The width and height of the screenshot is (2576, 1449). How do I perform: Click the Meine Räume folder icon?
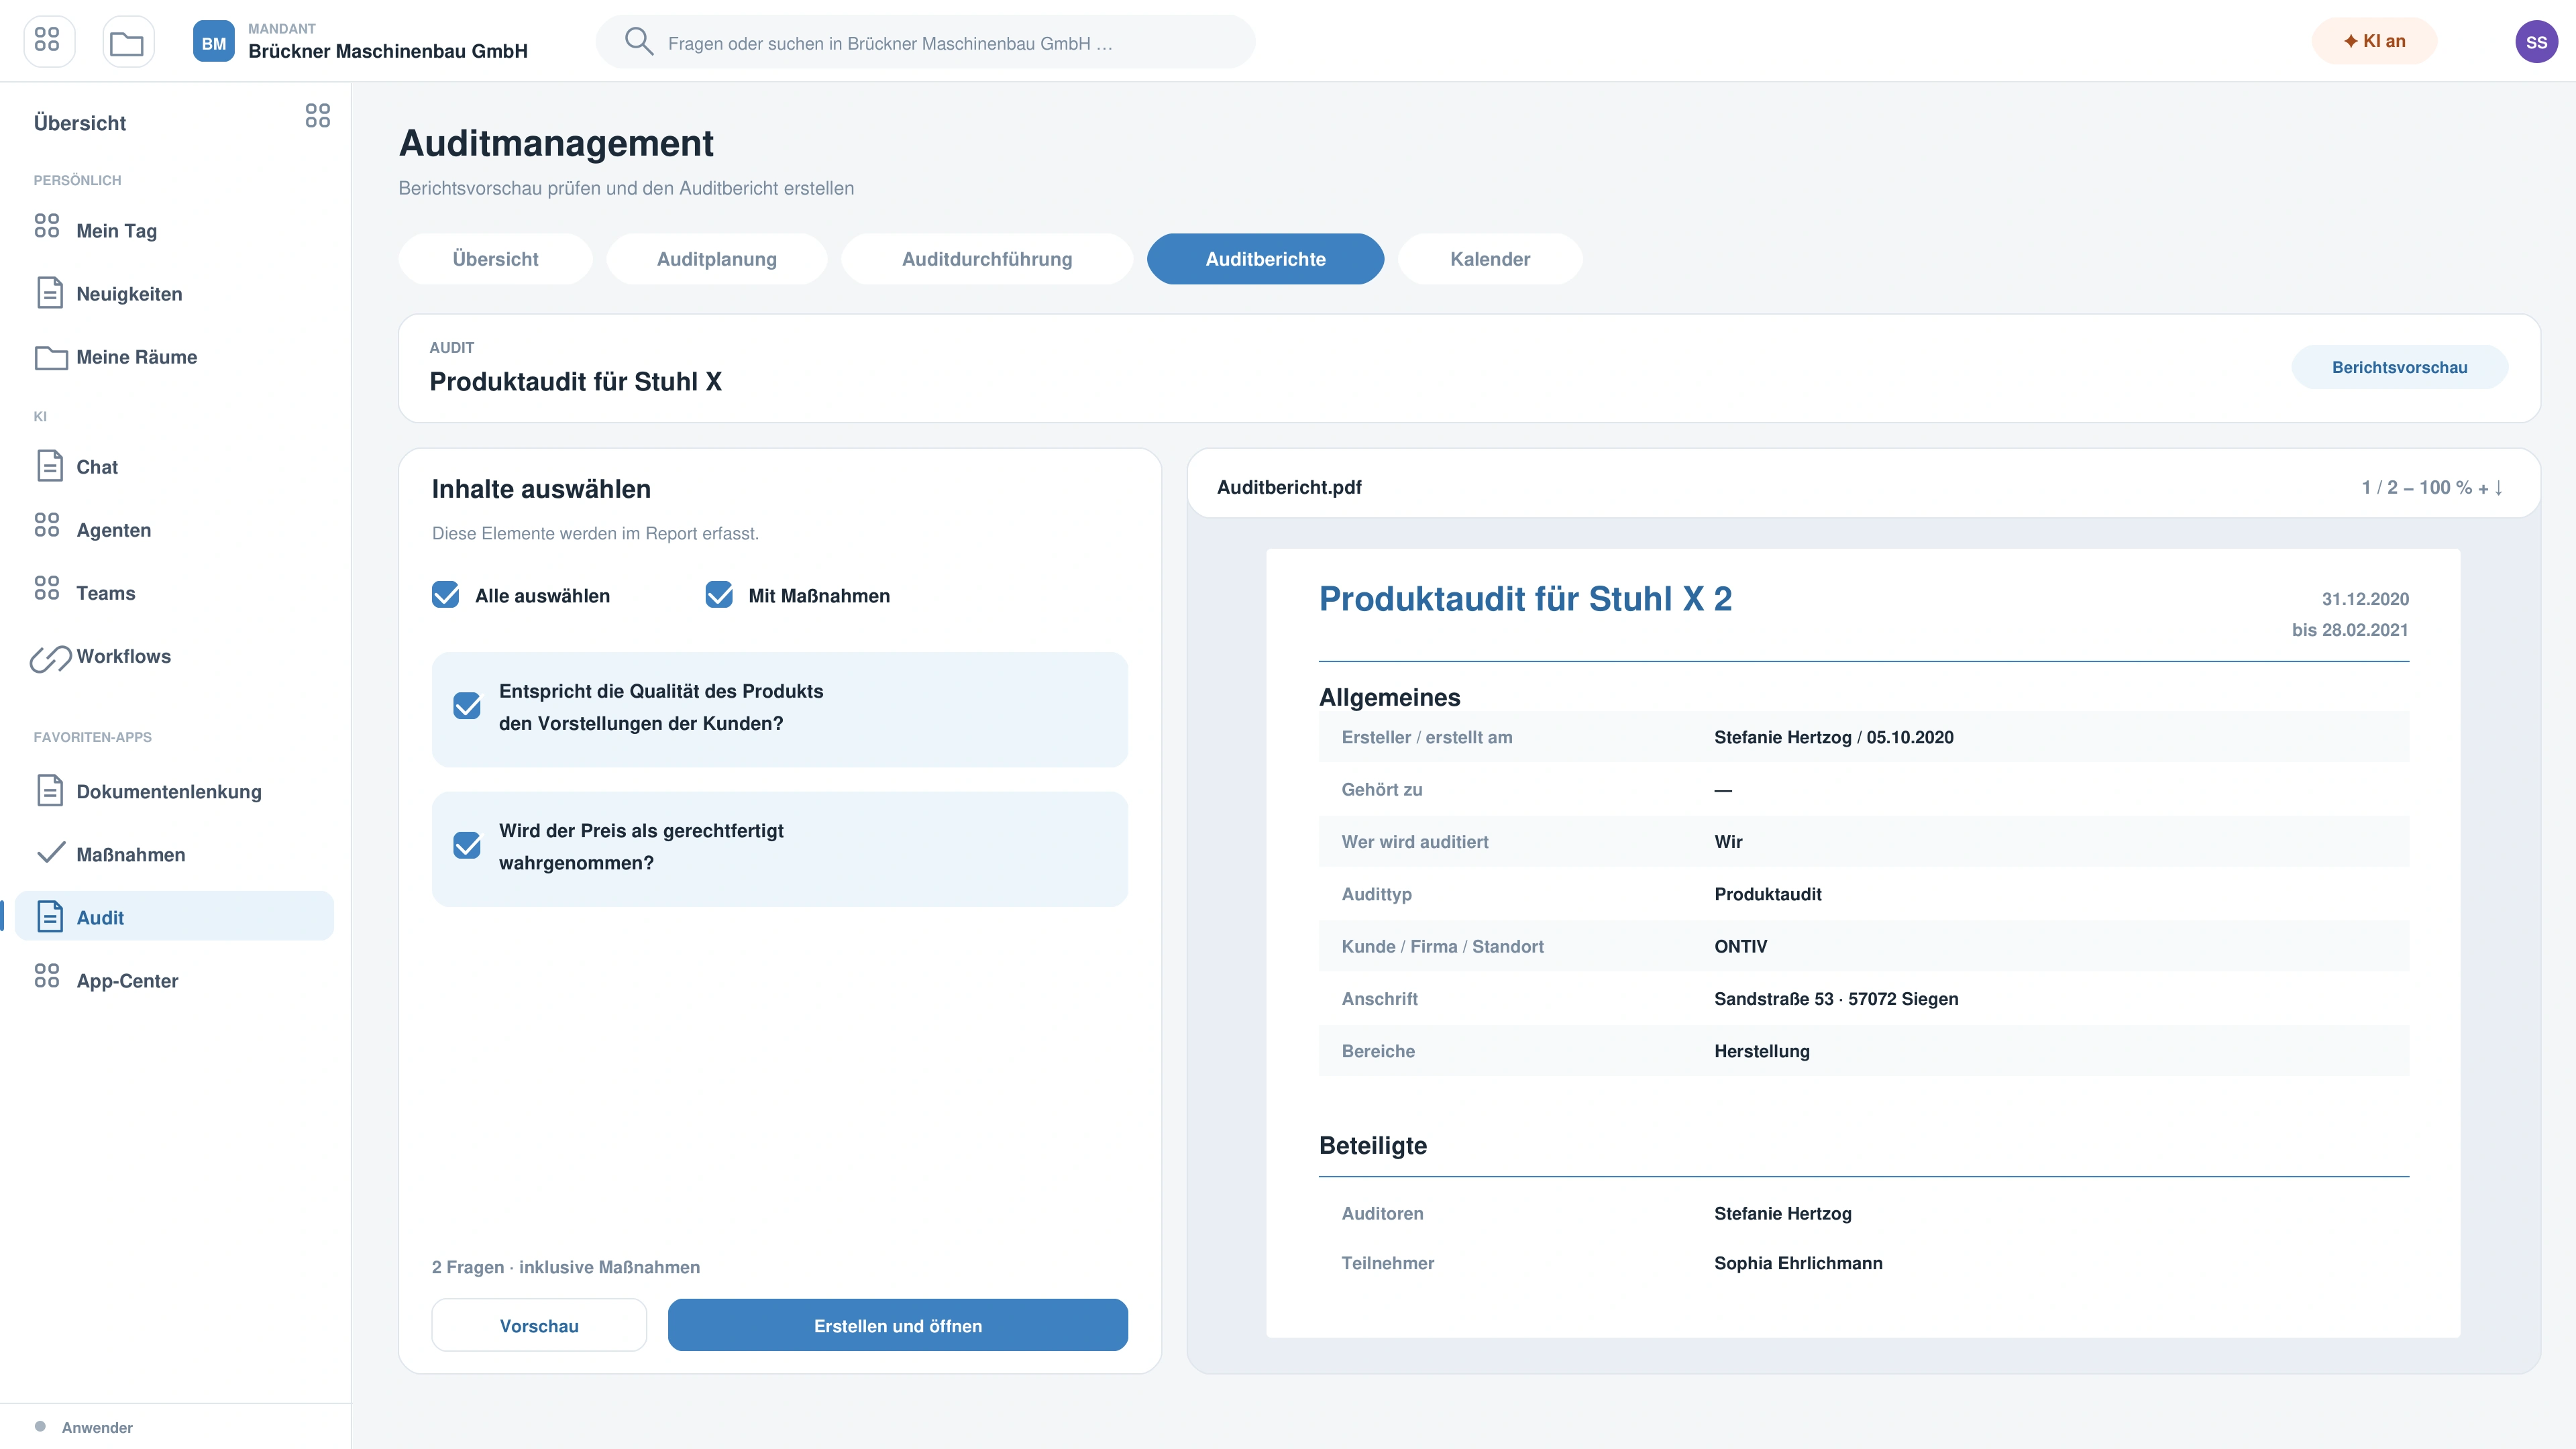(51, 357)
